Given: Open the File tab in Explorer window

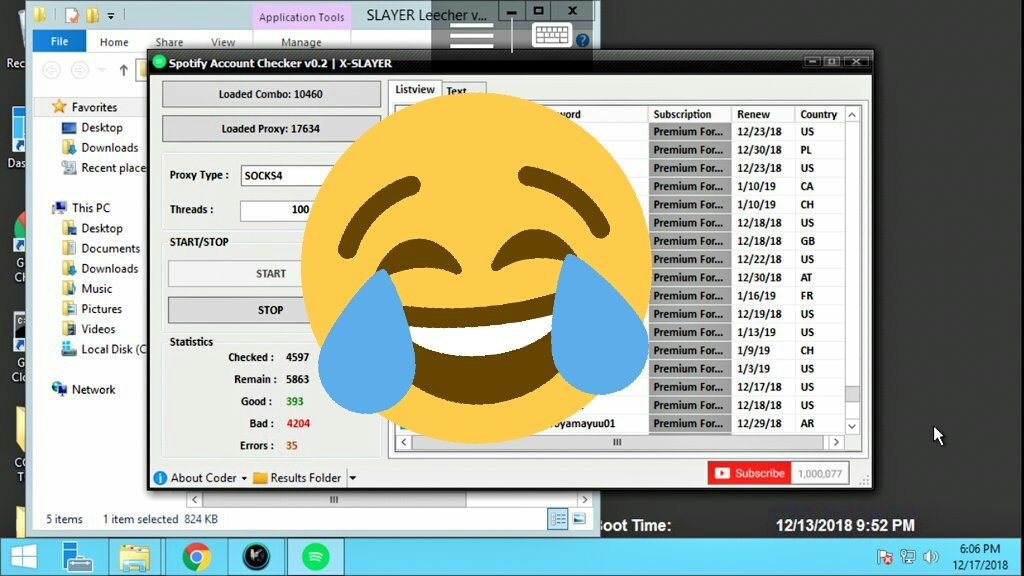Looking at the screenshot, I should coord(59,41).
